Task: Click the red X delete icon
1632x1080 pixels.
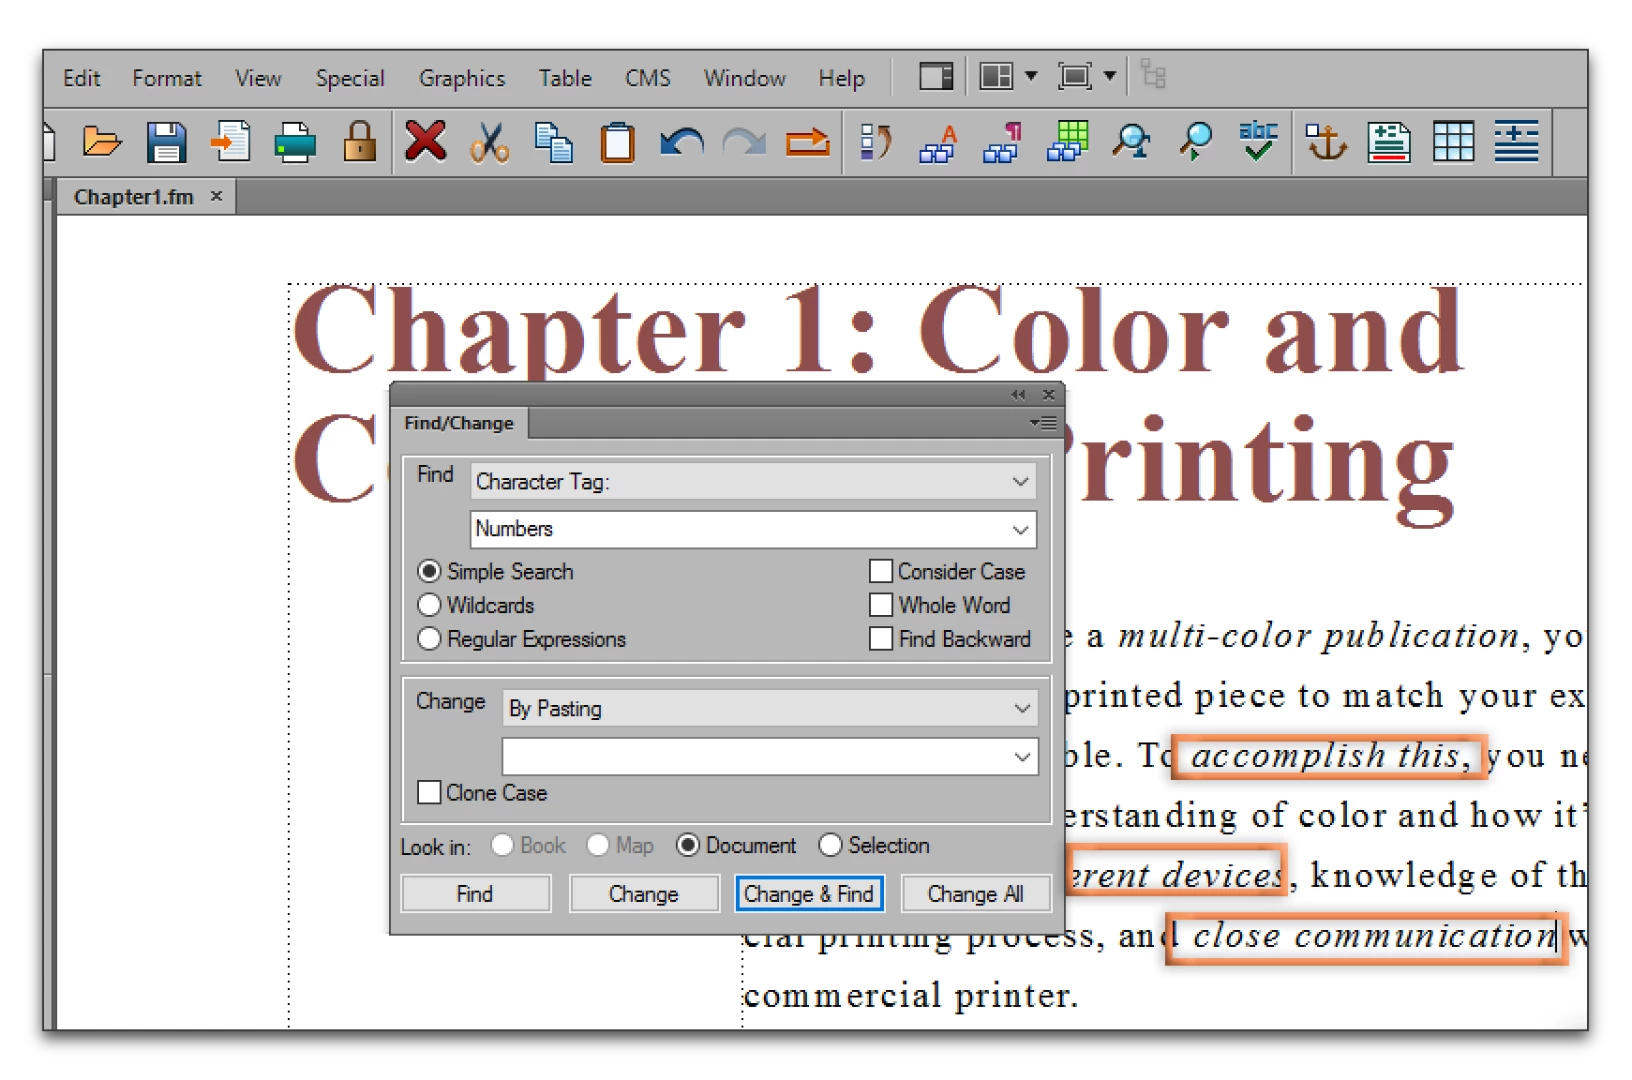Action: point(426,141)
